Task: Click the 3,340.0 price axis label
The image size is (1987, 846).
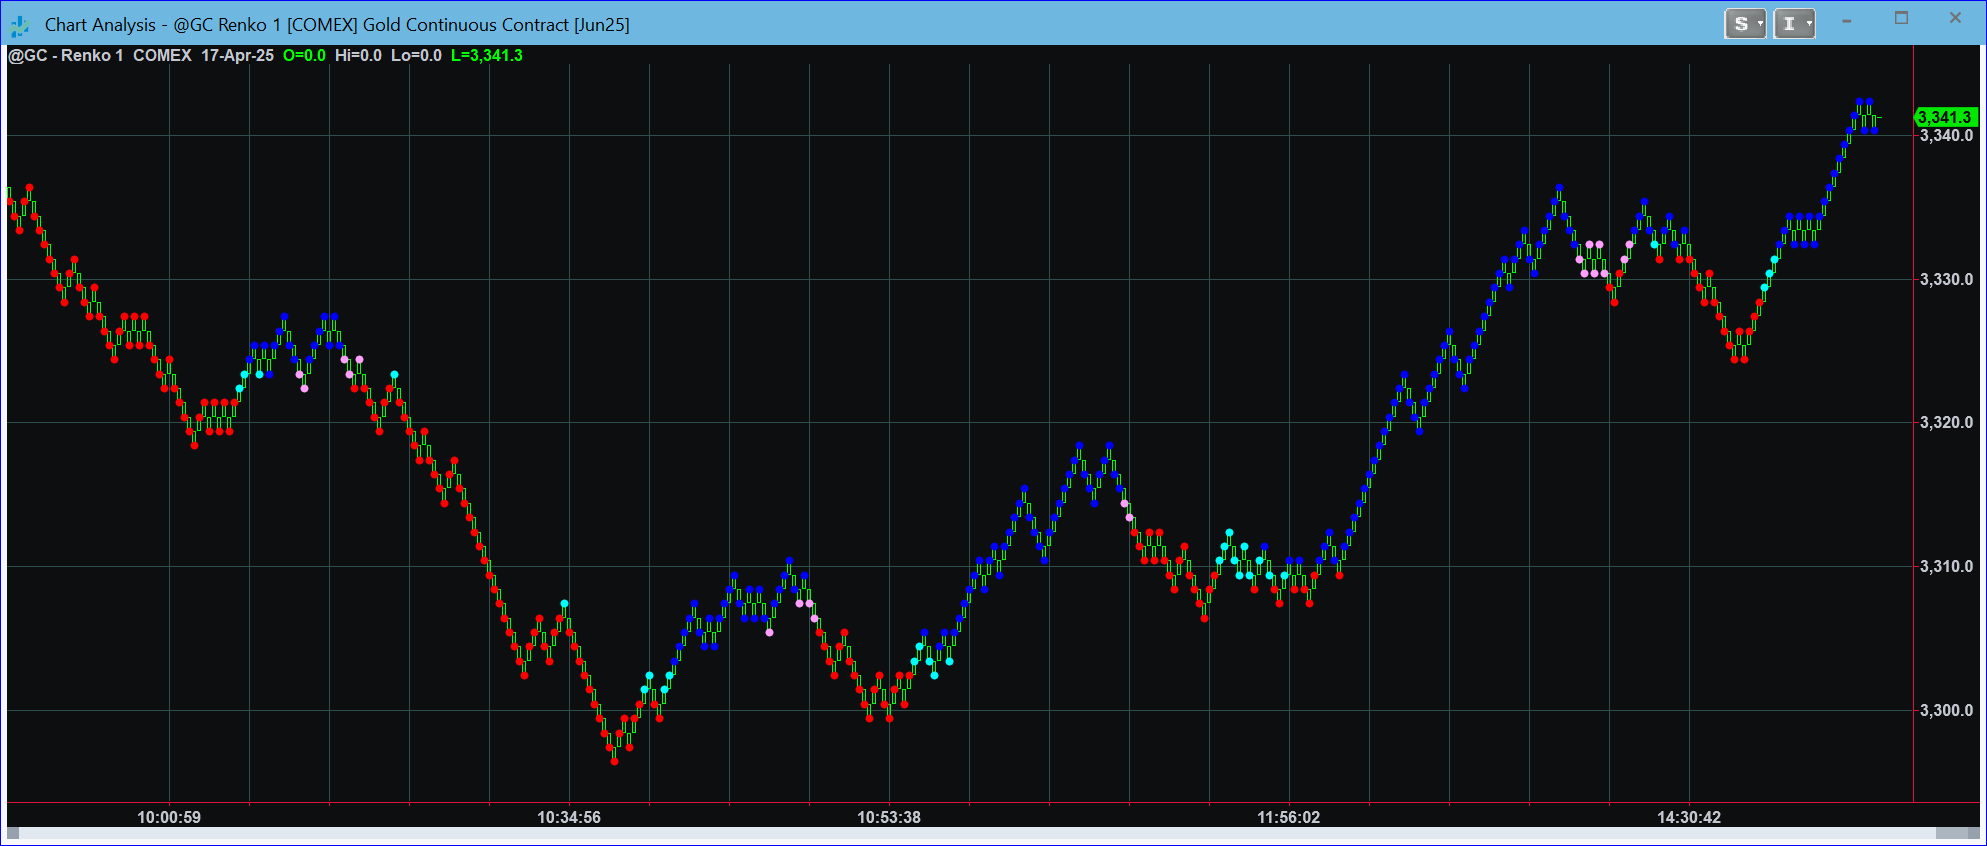Action: click(1946, 136)
